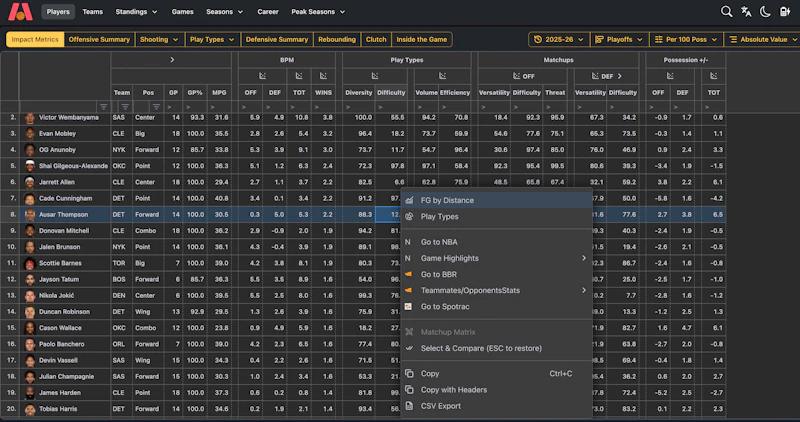Screen dimensions: 800x422
Task: Click the Play Types pie icon in menu
Action: click(409, 216)
